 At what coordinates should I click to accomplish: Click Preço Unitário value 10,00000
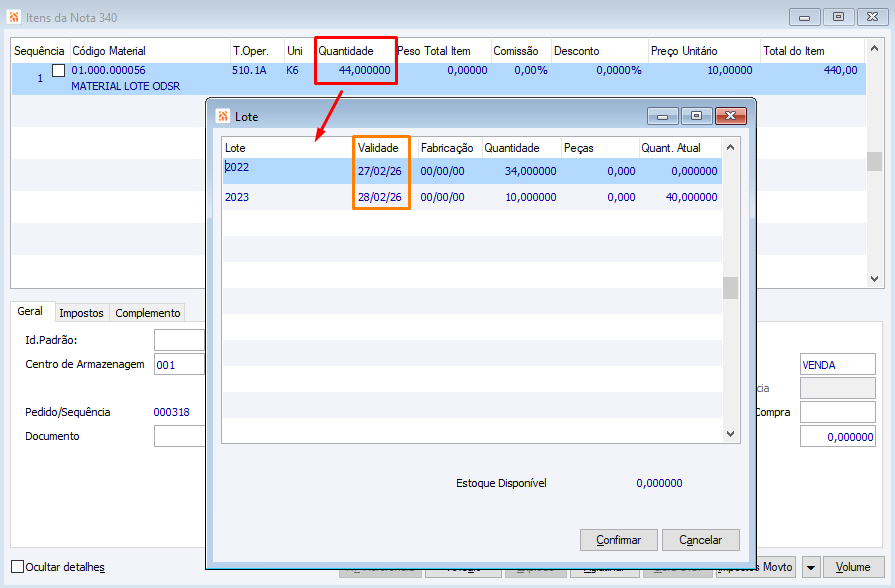click(x=729, y=70)
